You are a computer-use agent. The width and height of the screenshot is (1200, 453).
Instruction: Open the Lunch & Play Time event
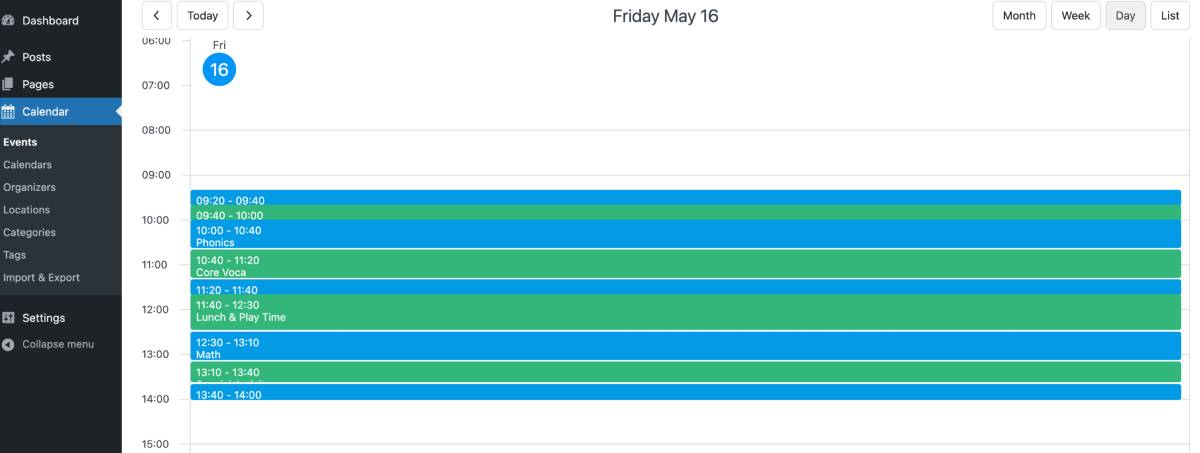(x=686, y=312)
